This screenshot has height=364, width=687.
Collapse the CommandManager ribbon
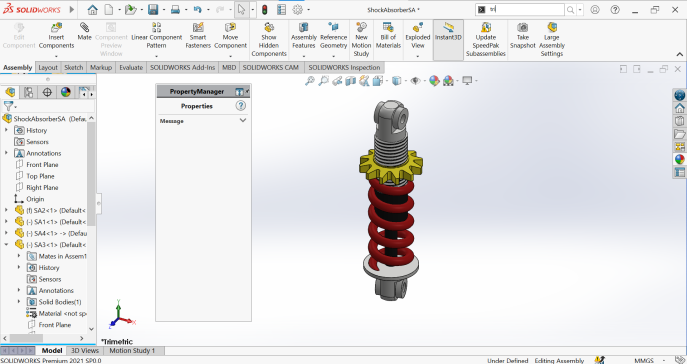click(680, 55)
